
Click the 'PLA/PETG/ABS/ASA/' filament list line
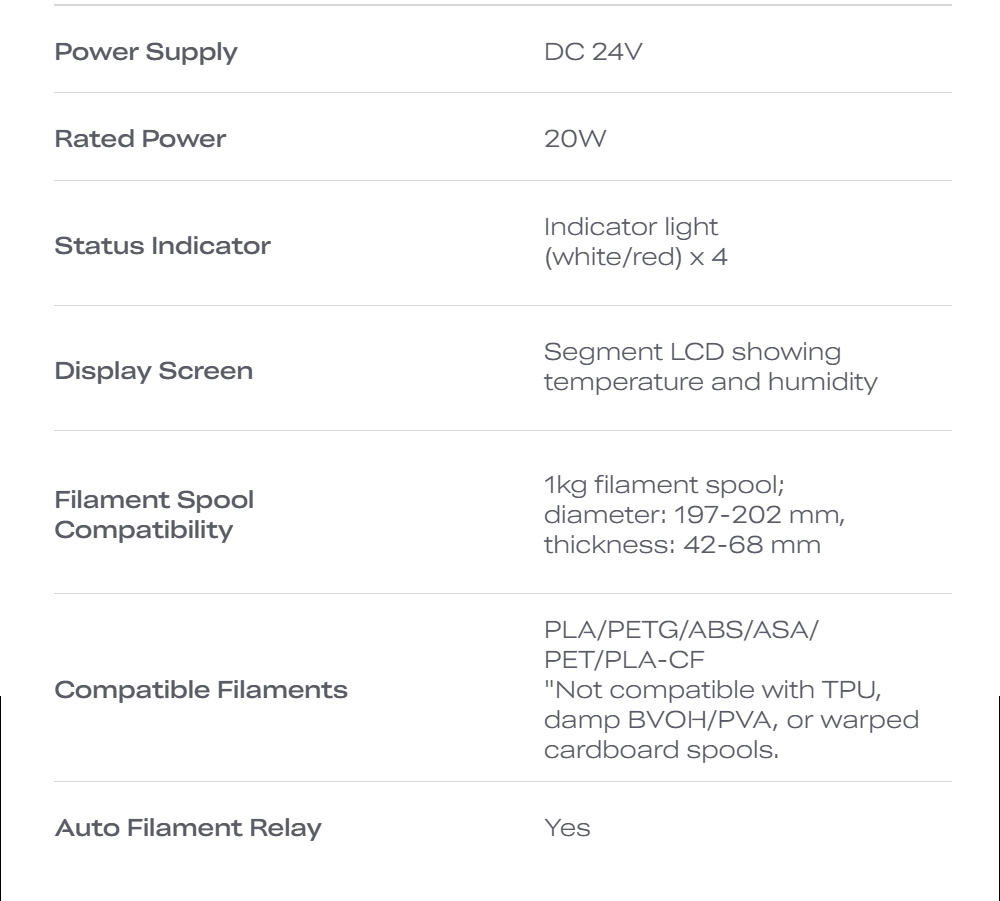point(681,630)
